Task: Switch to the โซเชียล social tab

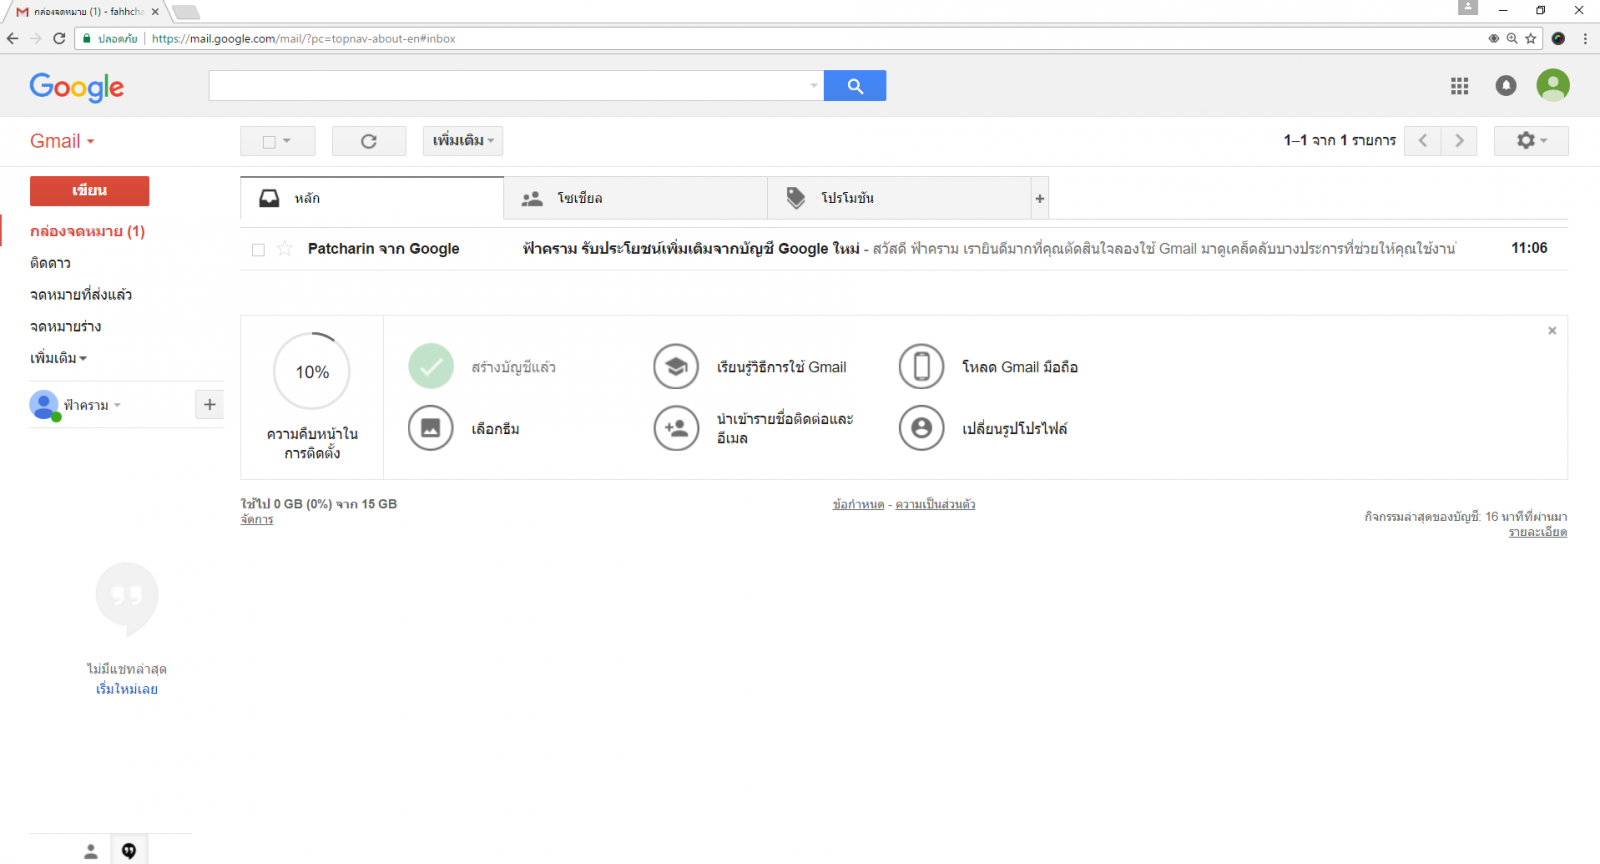Action: tap(635, 198)
